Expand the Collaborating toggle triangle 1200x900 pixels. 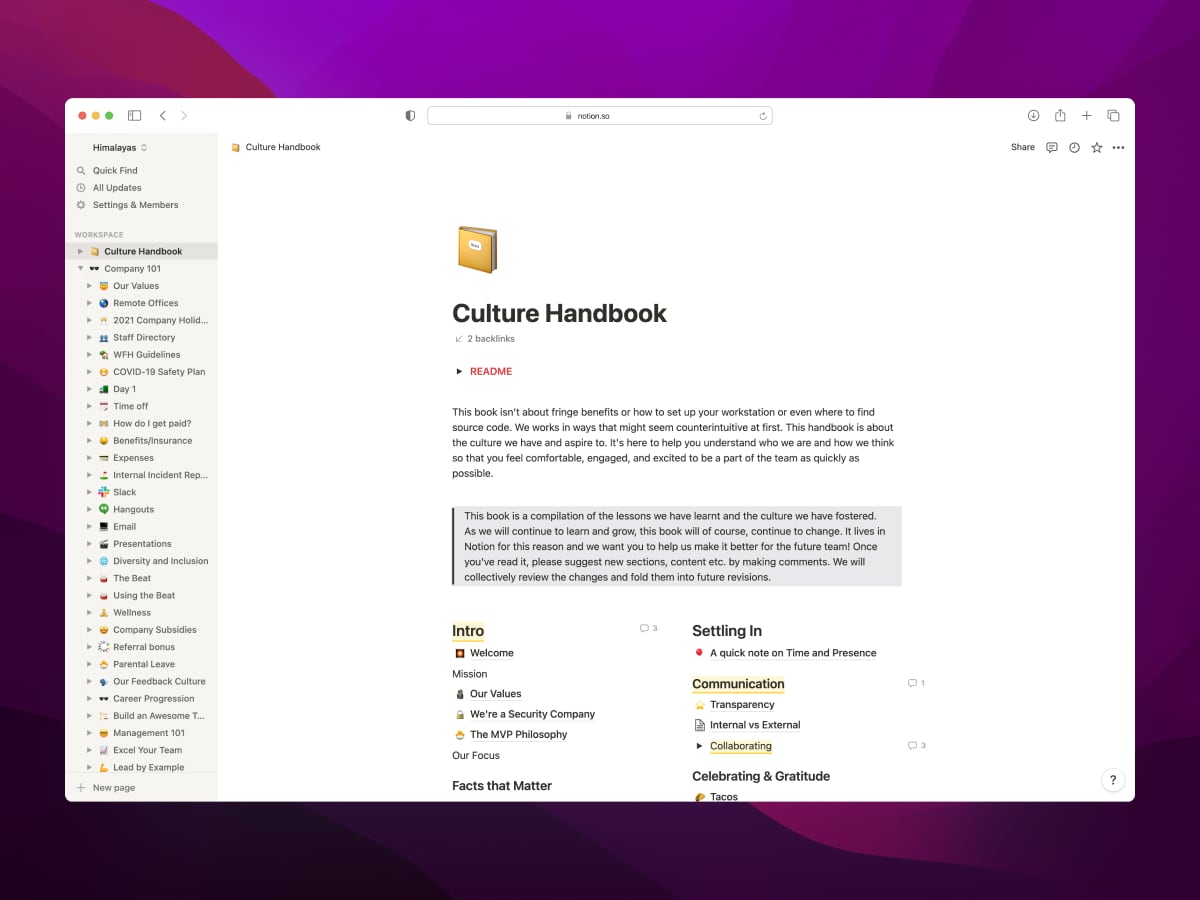(x=699, y=746)
